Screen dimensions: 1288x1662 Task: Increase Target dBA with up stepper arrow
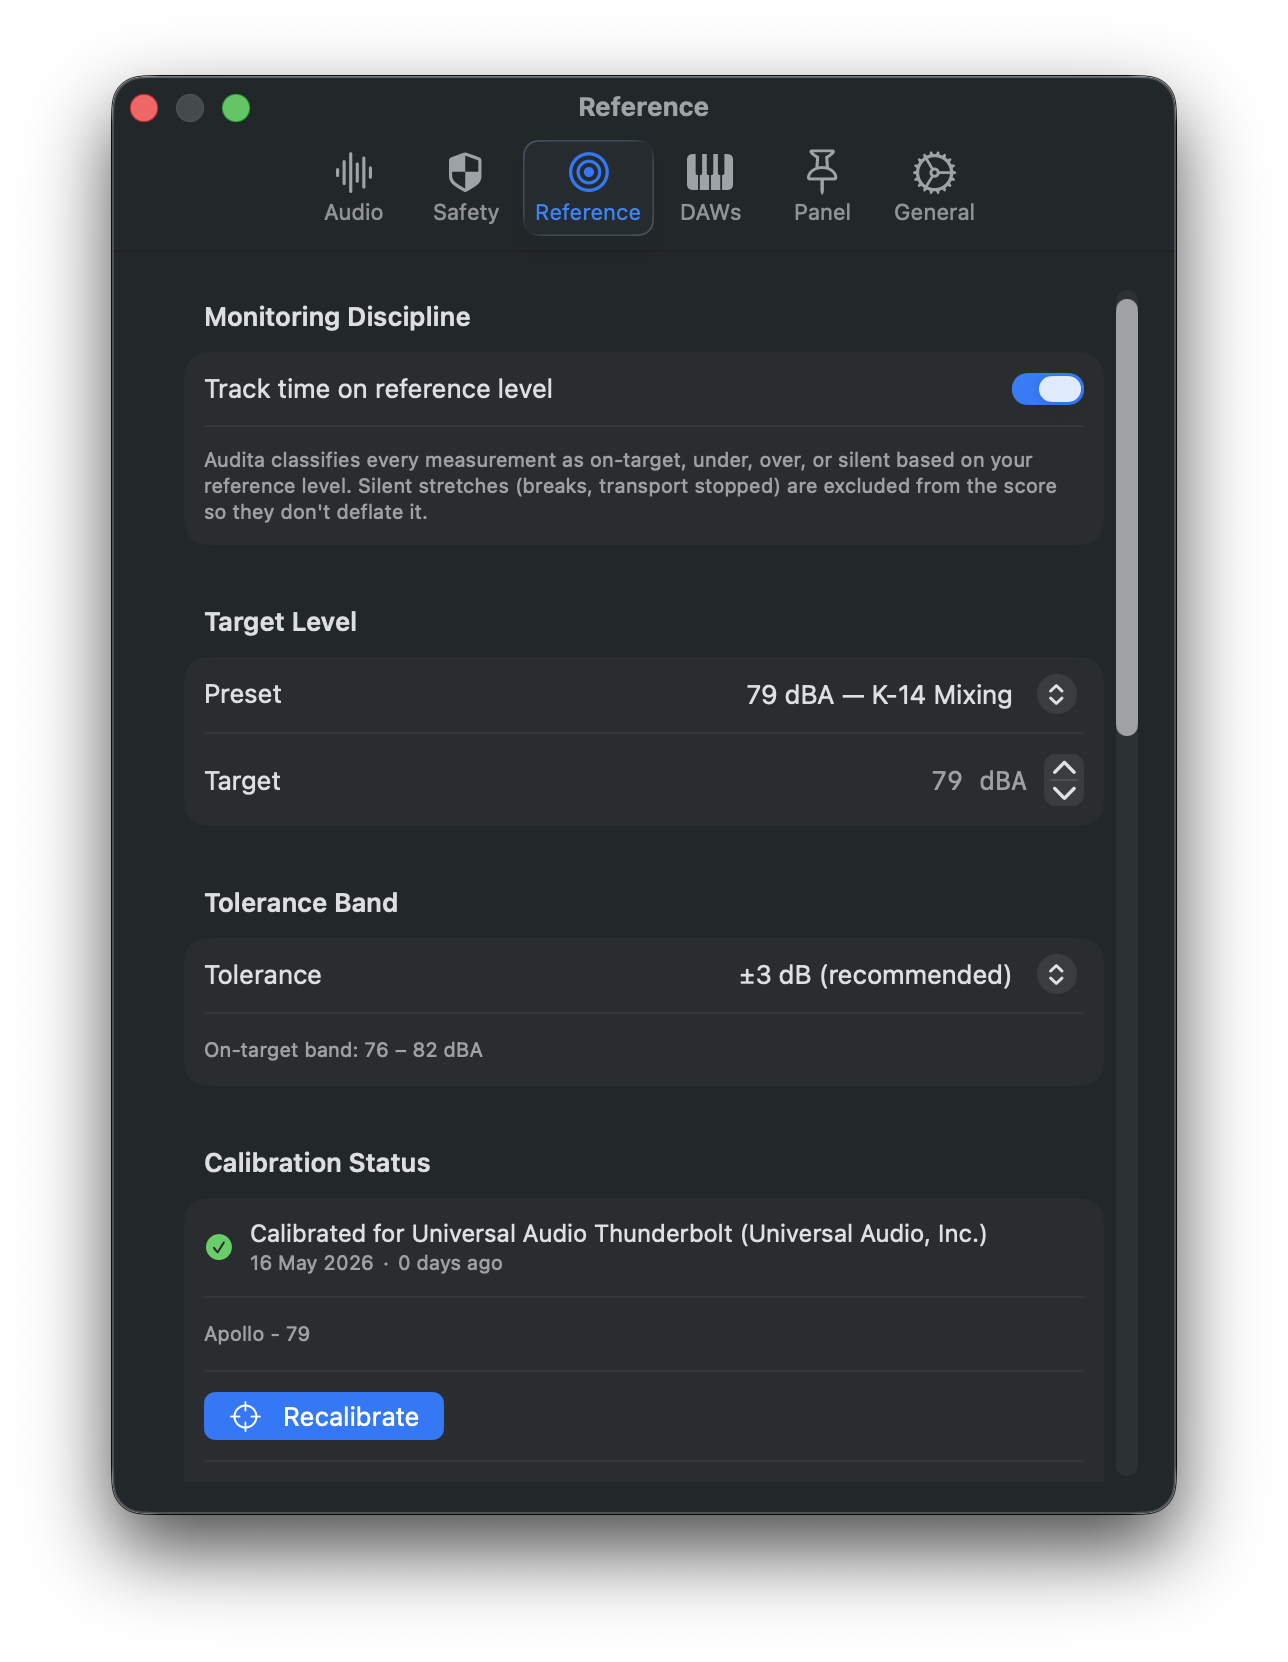point(1064,768)
